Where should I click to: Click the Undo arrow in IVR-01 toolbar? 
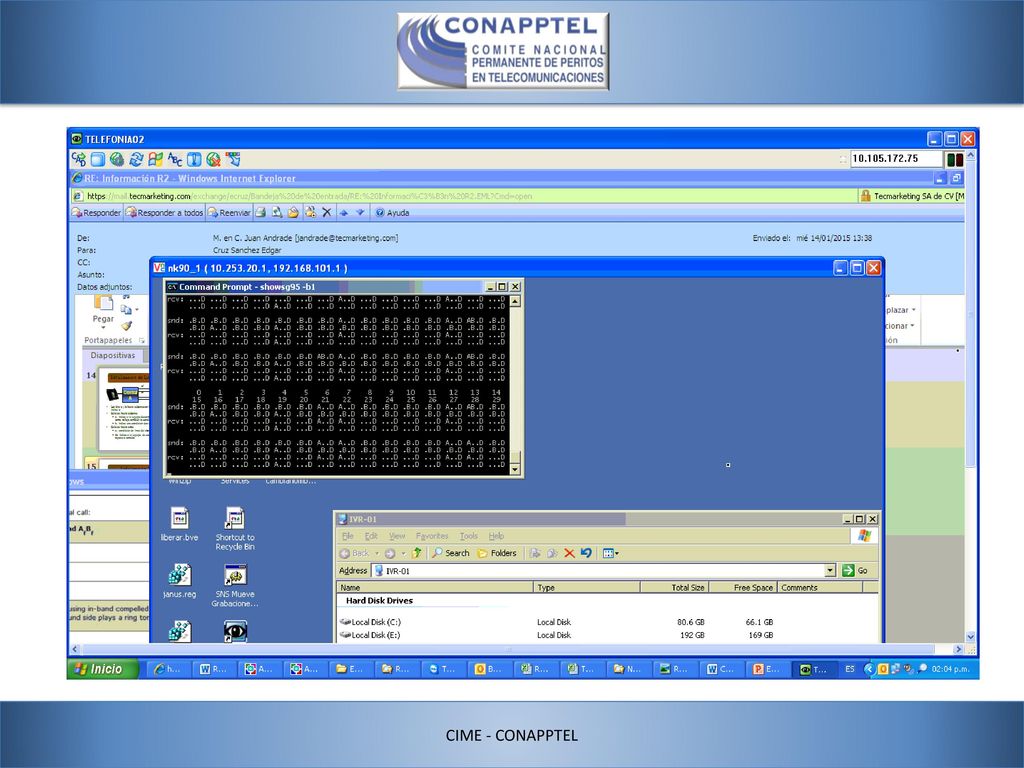coord(586,553)
